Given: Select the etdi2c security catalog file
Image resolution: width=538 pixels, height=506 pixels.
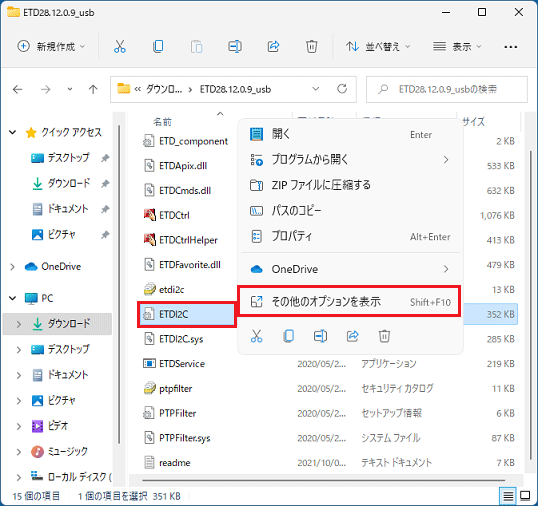Looking at the screenshot, I should [172, 290].
